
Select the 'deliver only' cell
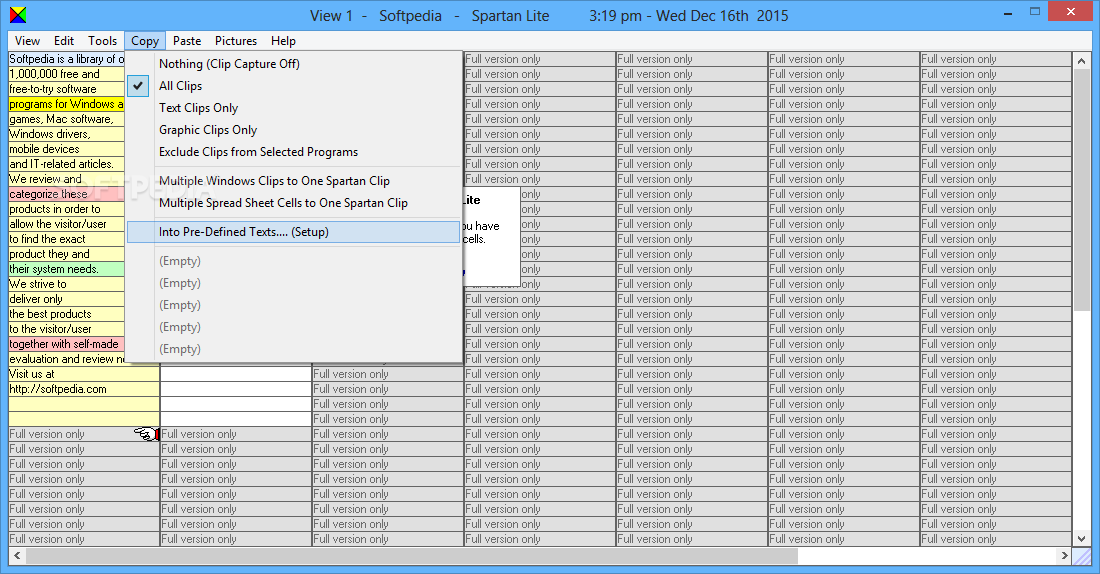(x=67, y=299)
